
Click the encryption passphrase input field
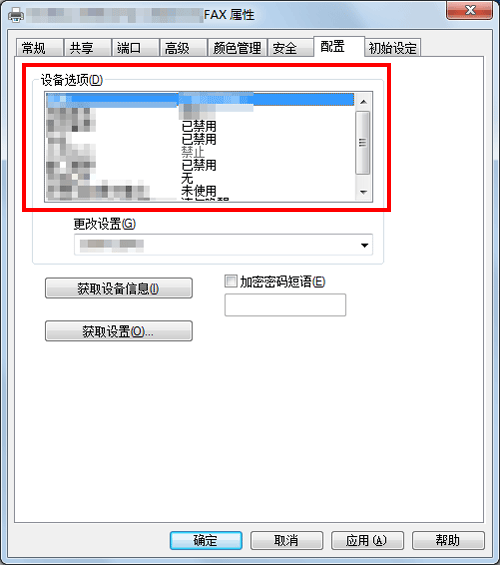[x=285, y=305]
